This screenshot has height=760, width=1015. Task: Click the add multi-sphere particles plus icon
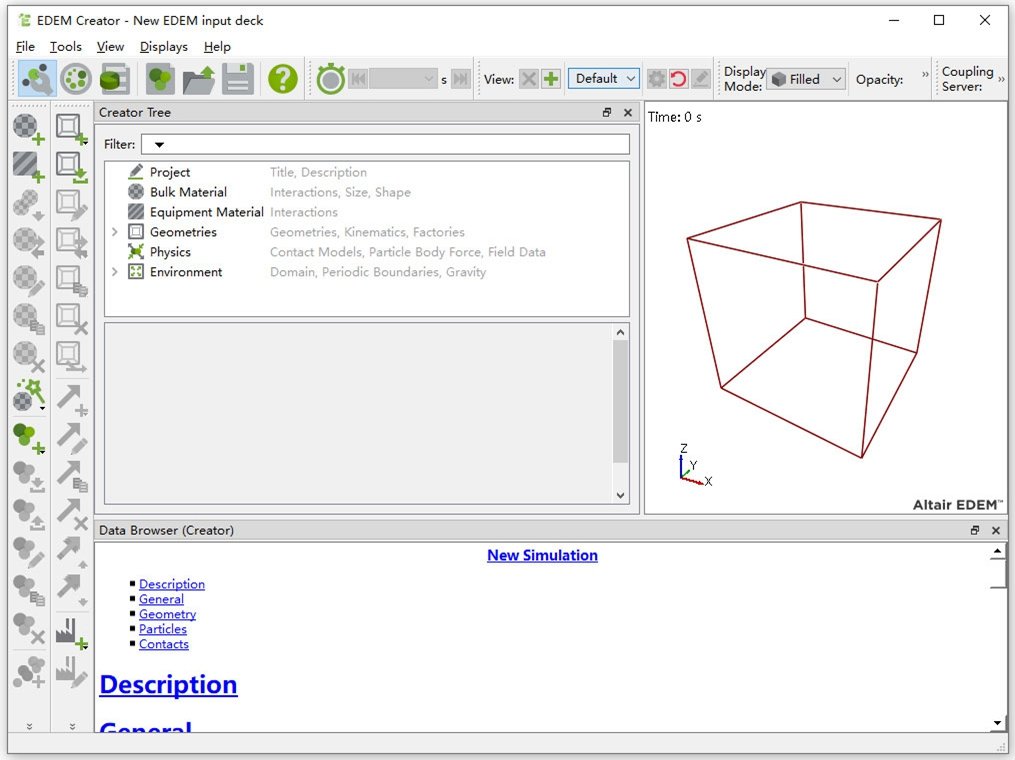[28, 671]
